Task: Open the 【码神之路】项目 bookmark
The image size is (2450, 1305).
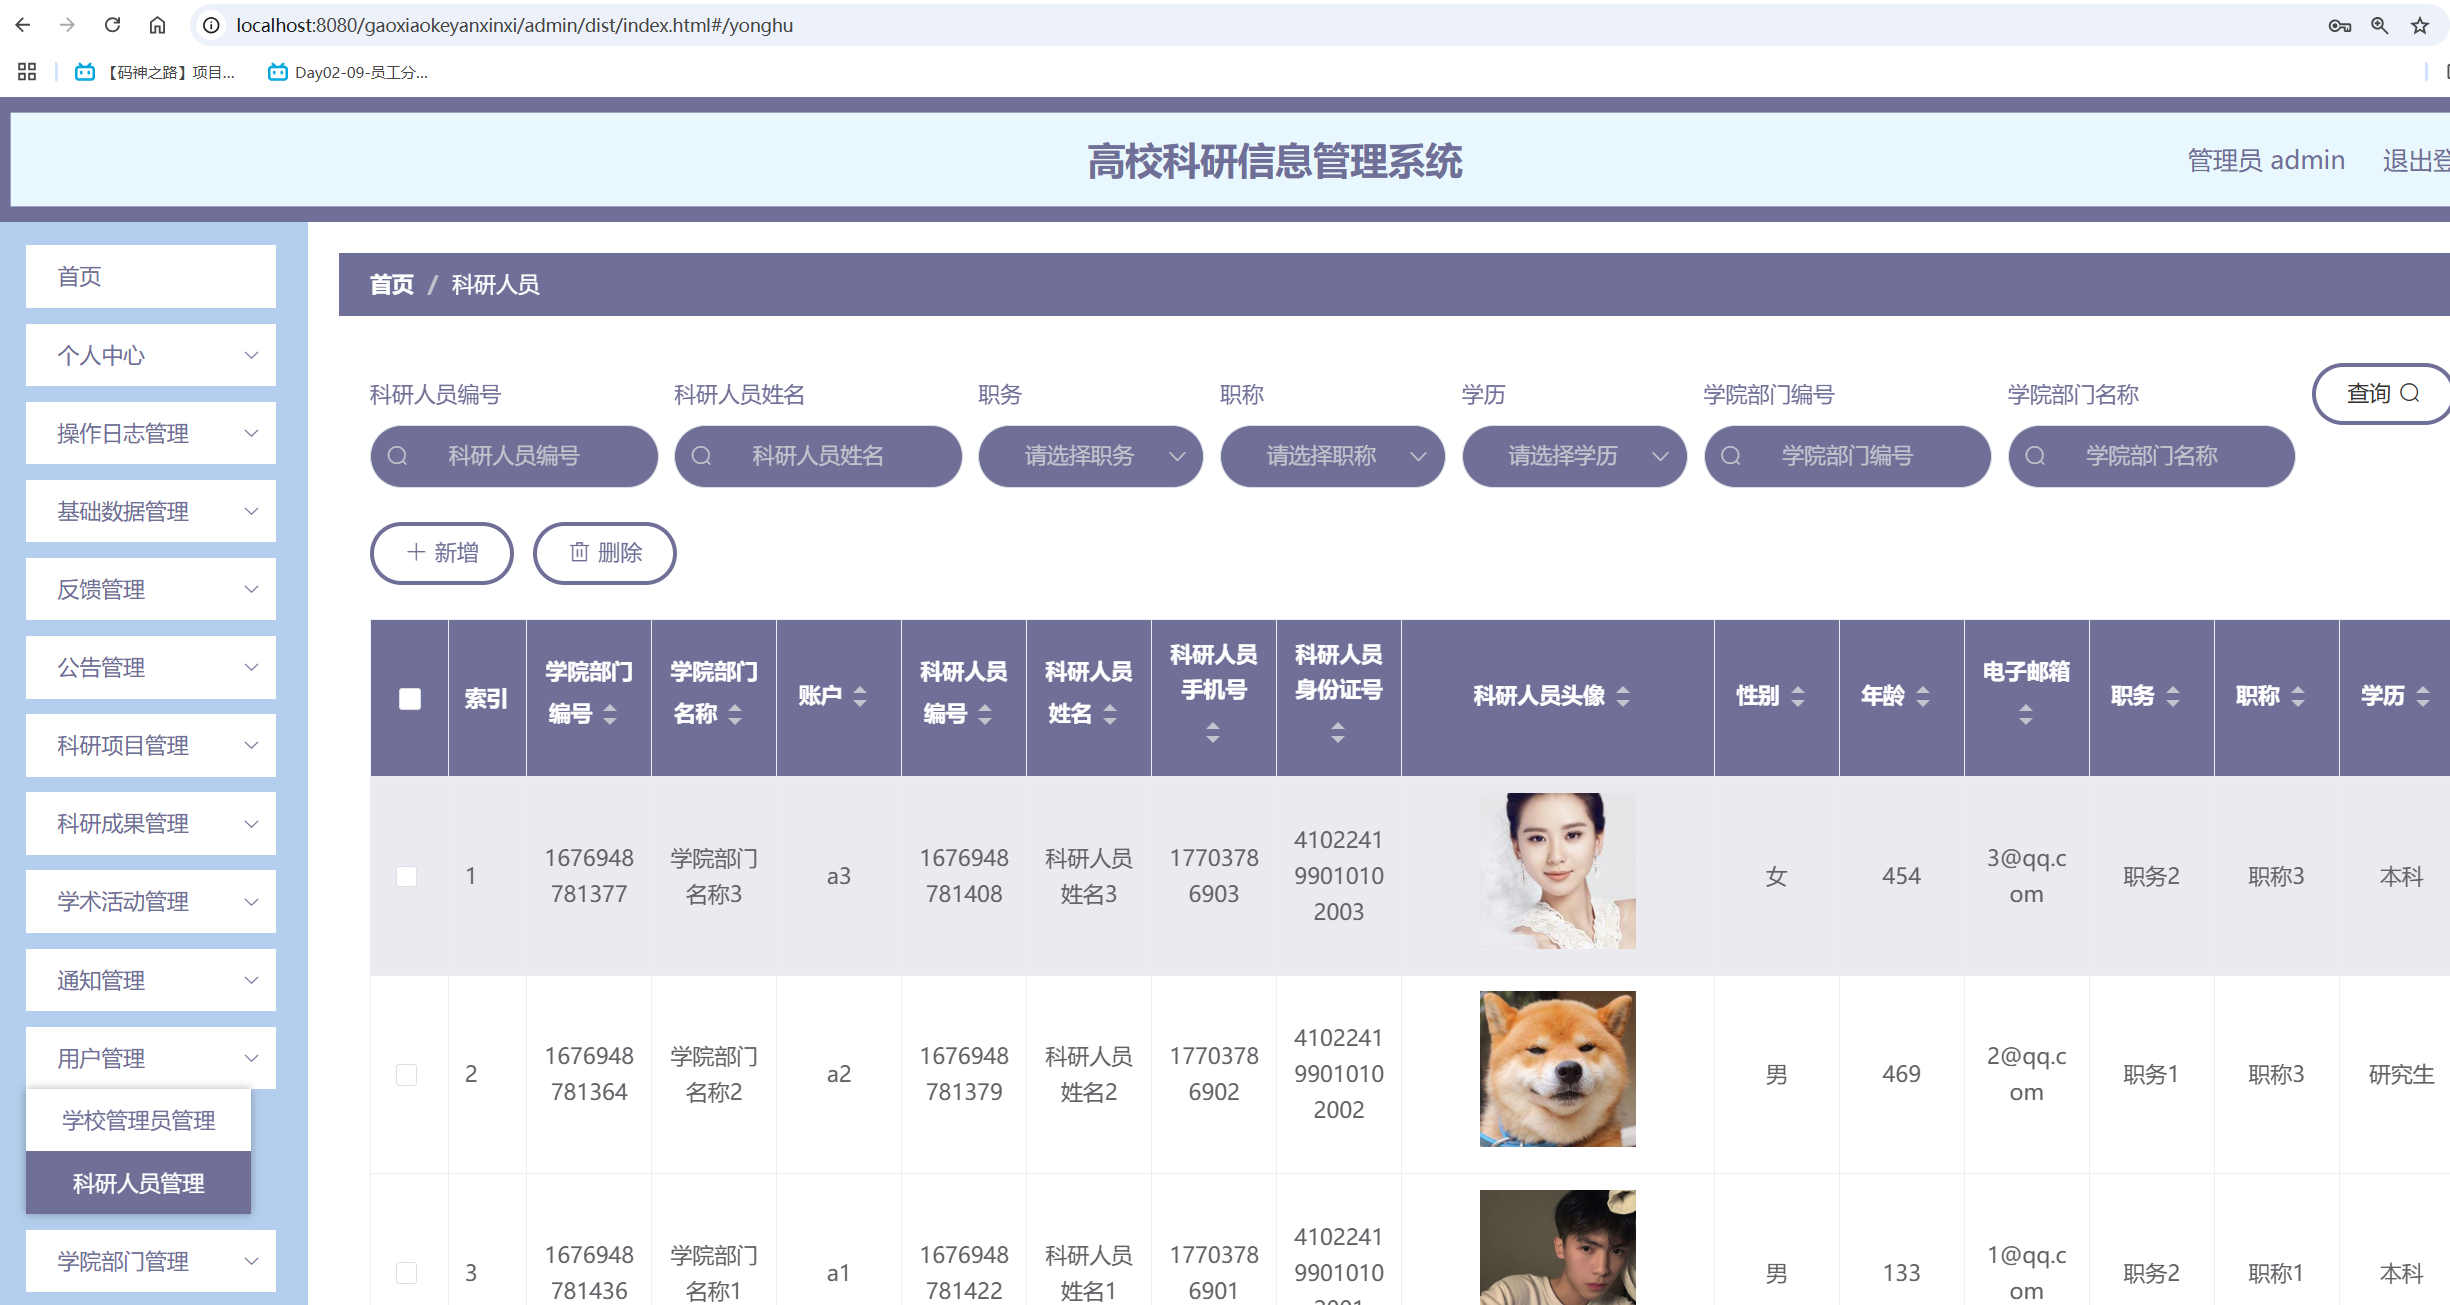Action: click(x=156, y=72)
